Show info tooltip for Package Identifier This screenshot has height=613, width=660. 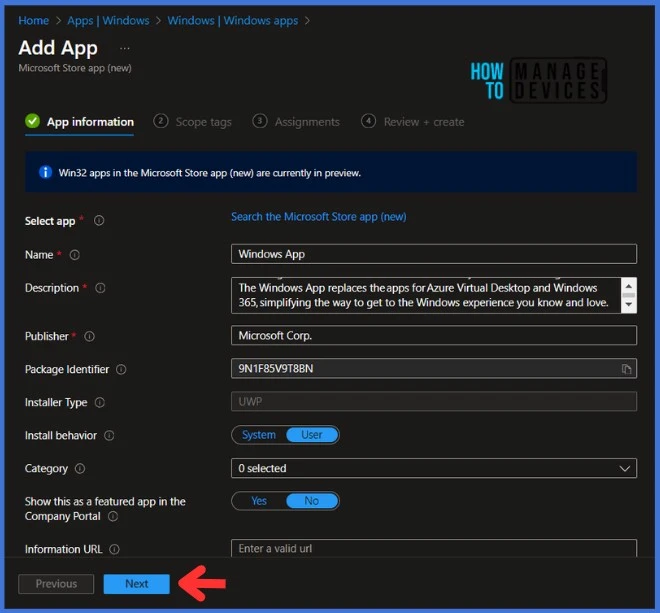click(121, 369)
